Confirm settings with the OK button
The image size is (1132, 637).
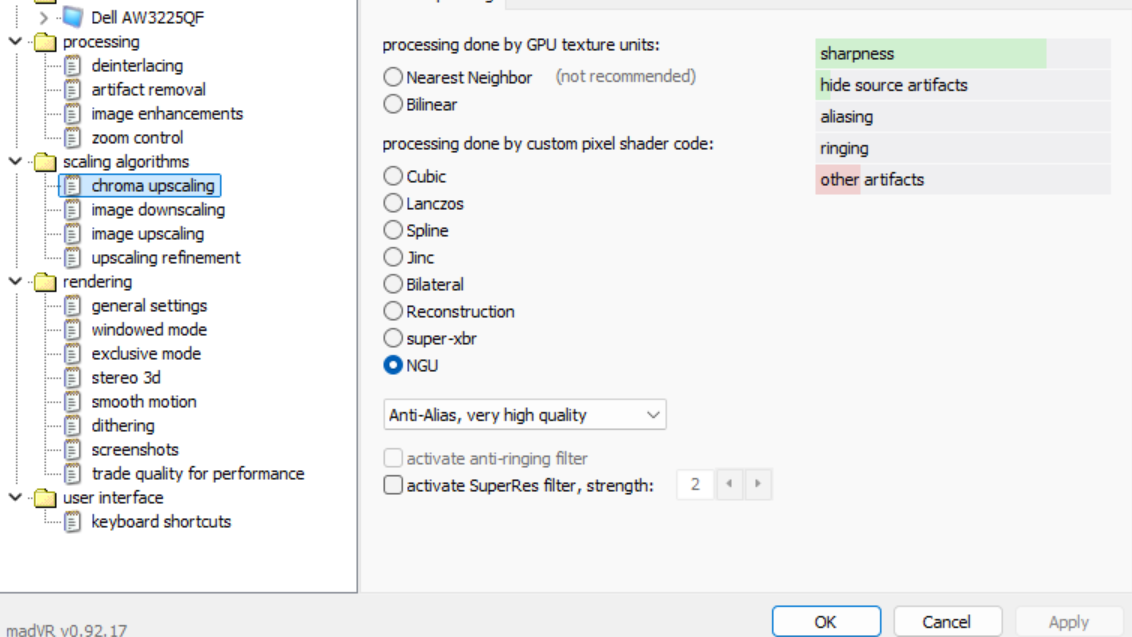click(826, 622)
